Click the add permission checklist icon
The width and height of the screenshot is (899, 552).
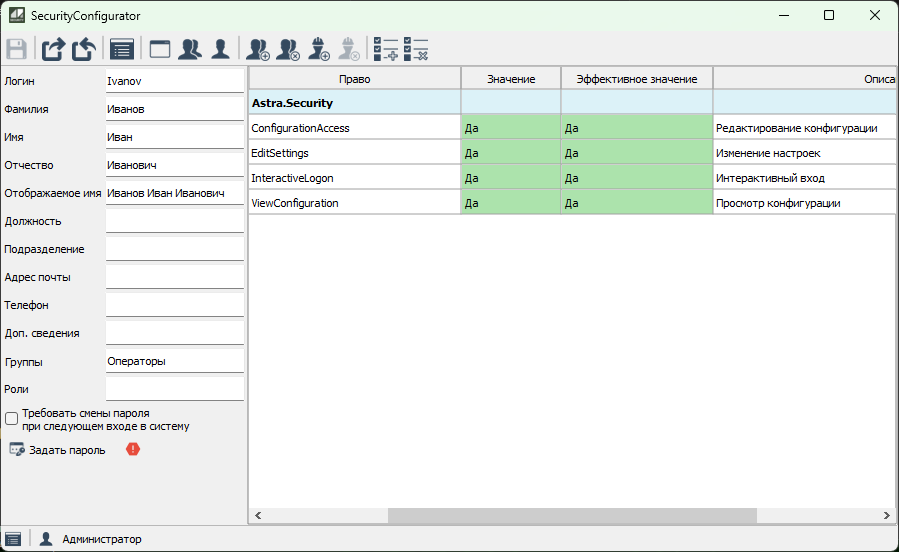click(x=385, y=48)
